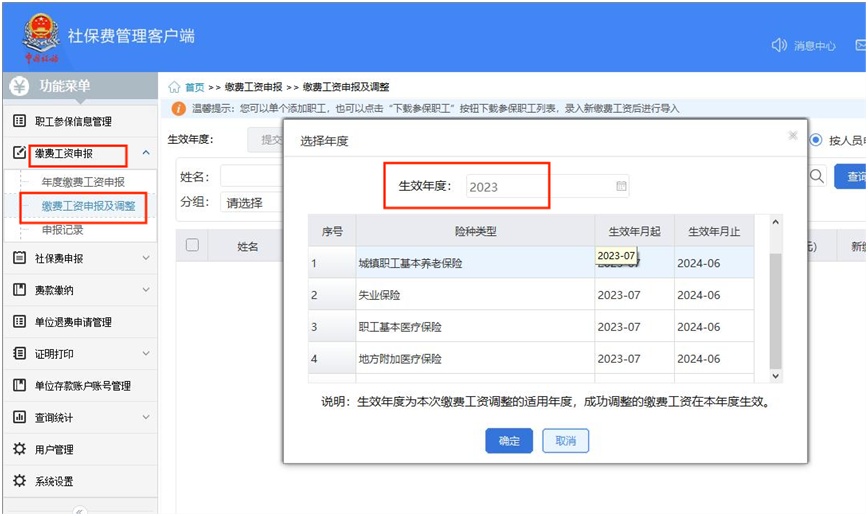Click the 职工参保信息管理 menu icon
868x516 pixels.
click(x=19, y=121)
